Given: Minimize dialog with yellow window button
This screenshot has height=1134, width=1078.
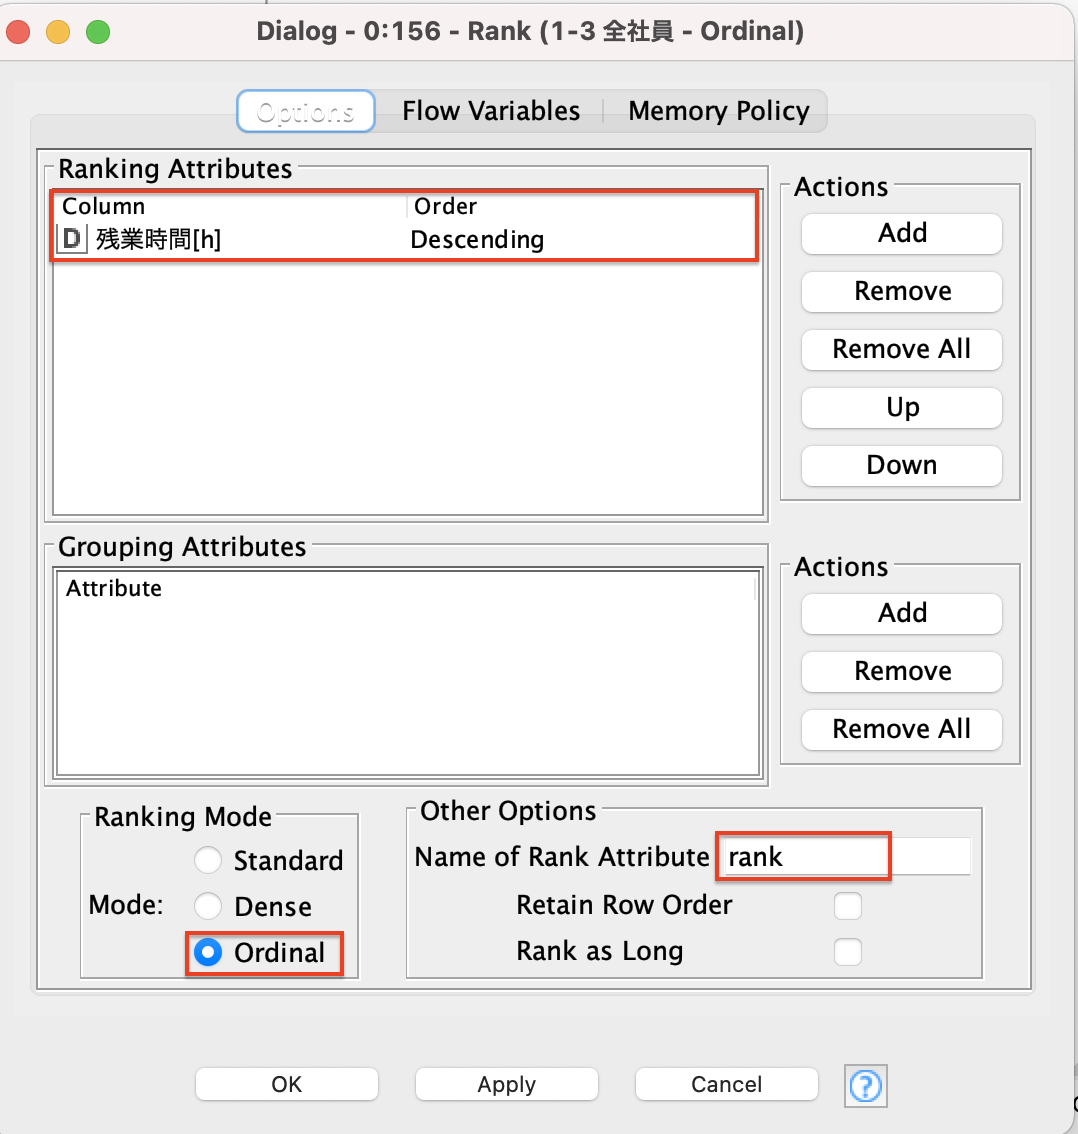Looking at the screenshot, I should 58,32.
